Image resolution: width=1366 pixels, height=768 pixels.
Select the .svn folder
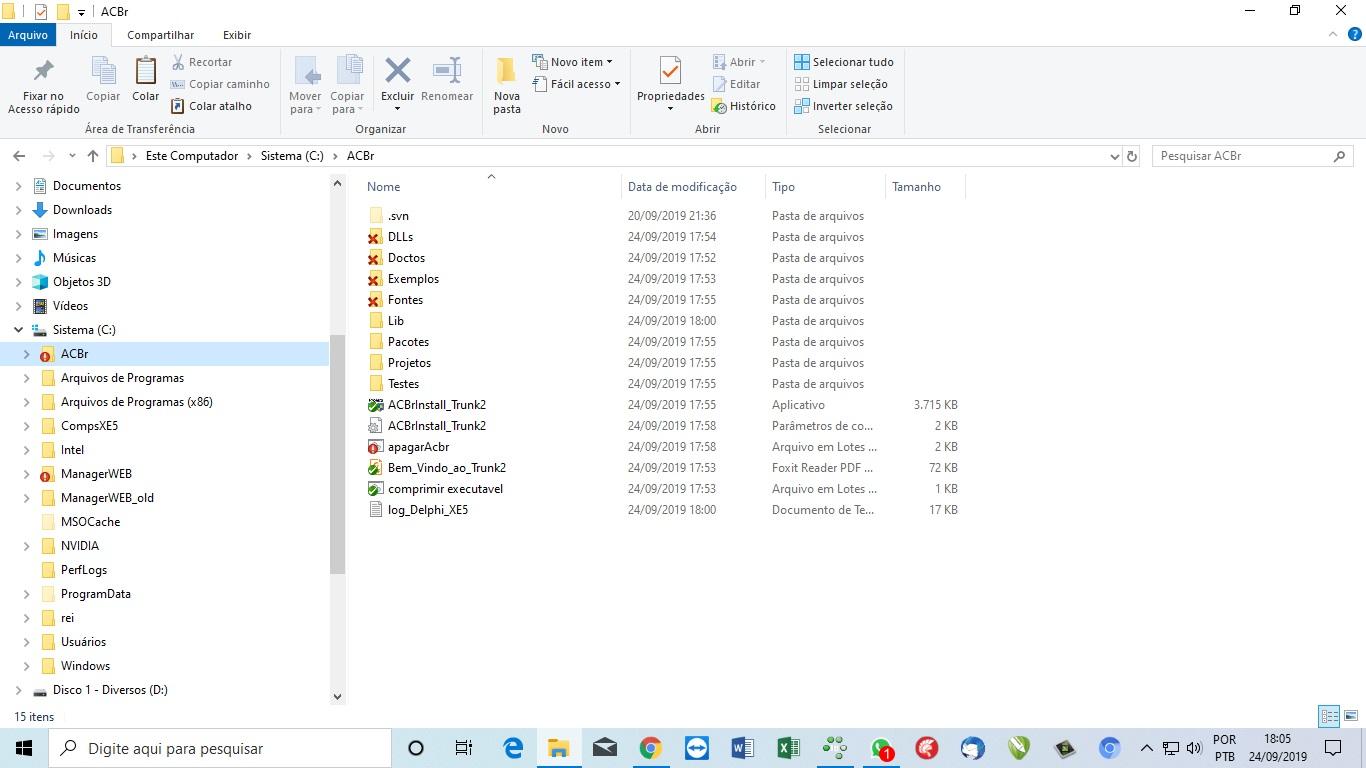pyautogui.click(x=398, y=216)
